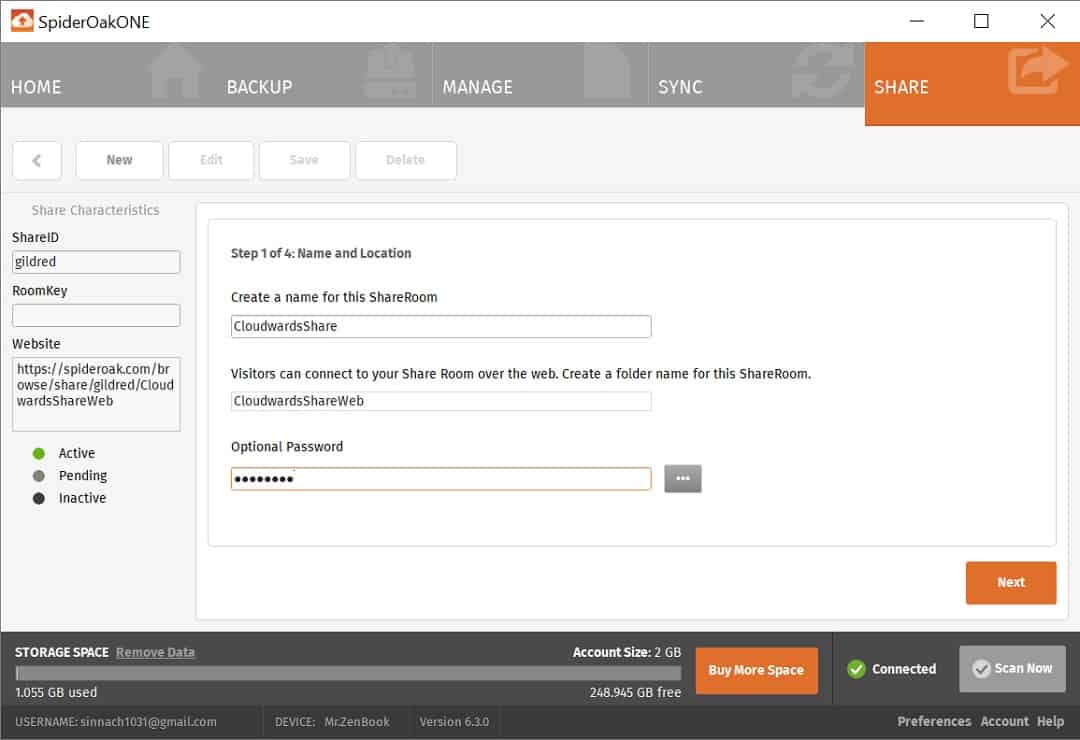Click the Optional Password field
The width and height of the screenshot is (1080, 740).
click(440, 479)
